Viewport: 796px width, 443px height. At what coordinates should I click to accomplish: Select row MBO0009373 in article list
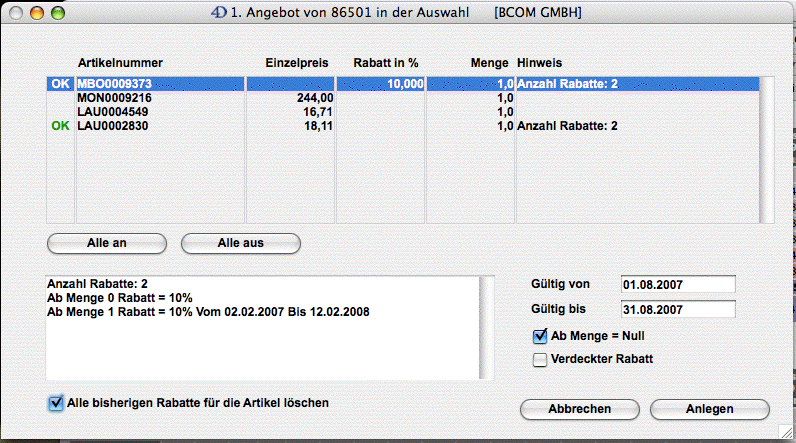click(x=160, y=85)
